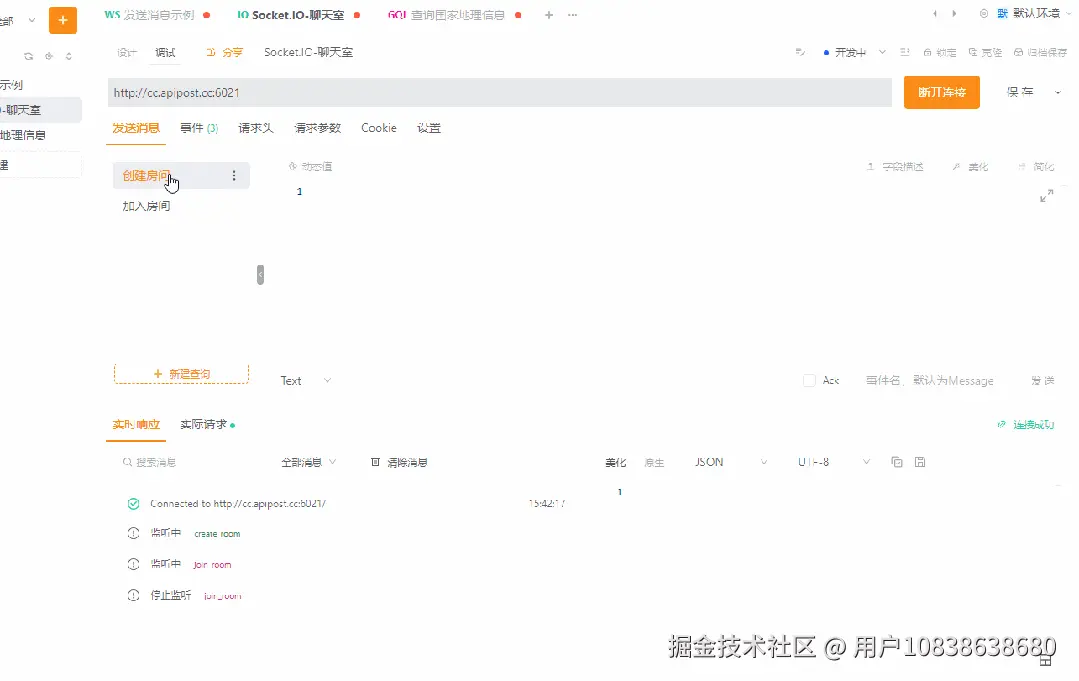Open the three-dot menu for 创建房间
Image resolution: width=1079 pixels, height=681 pixels.
pos(234,176)
